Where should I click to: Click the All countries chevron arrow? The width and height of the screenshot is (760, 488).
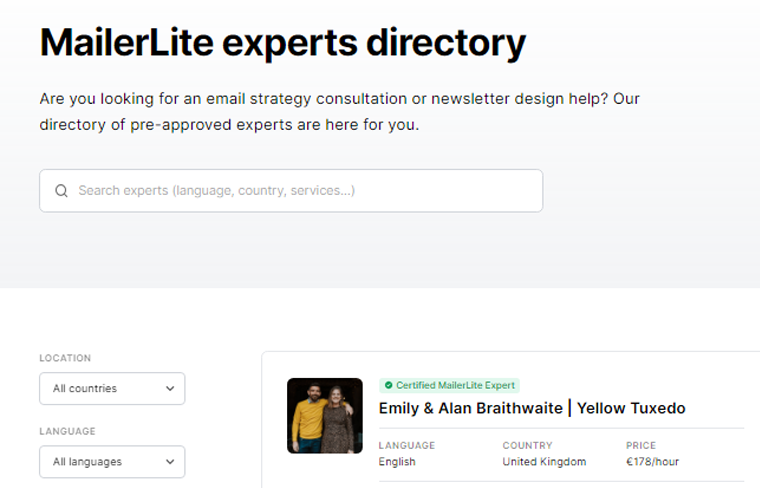pyautogui.click(x=170, y=389)
